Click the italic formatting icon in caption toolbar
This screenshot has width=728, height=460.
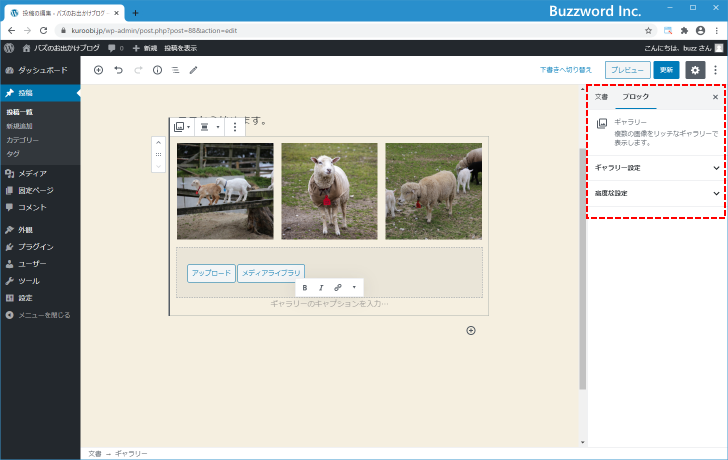click(321, 287)
